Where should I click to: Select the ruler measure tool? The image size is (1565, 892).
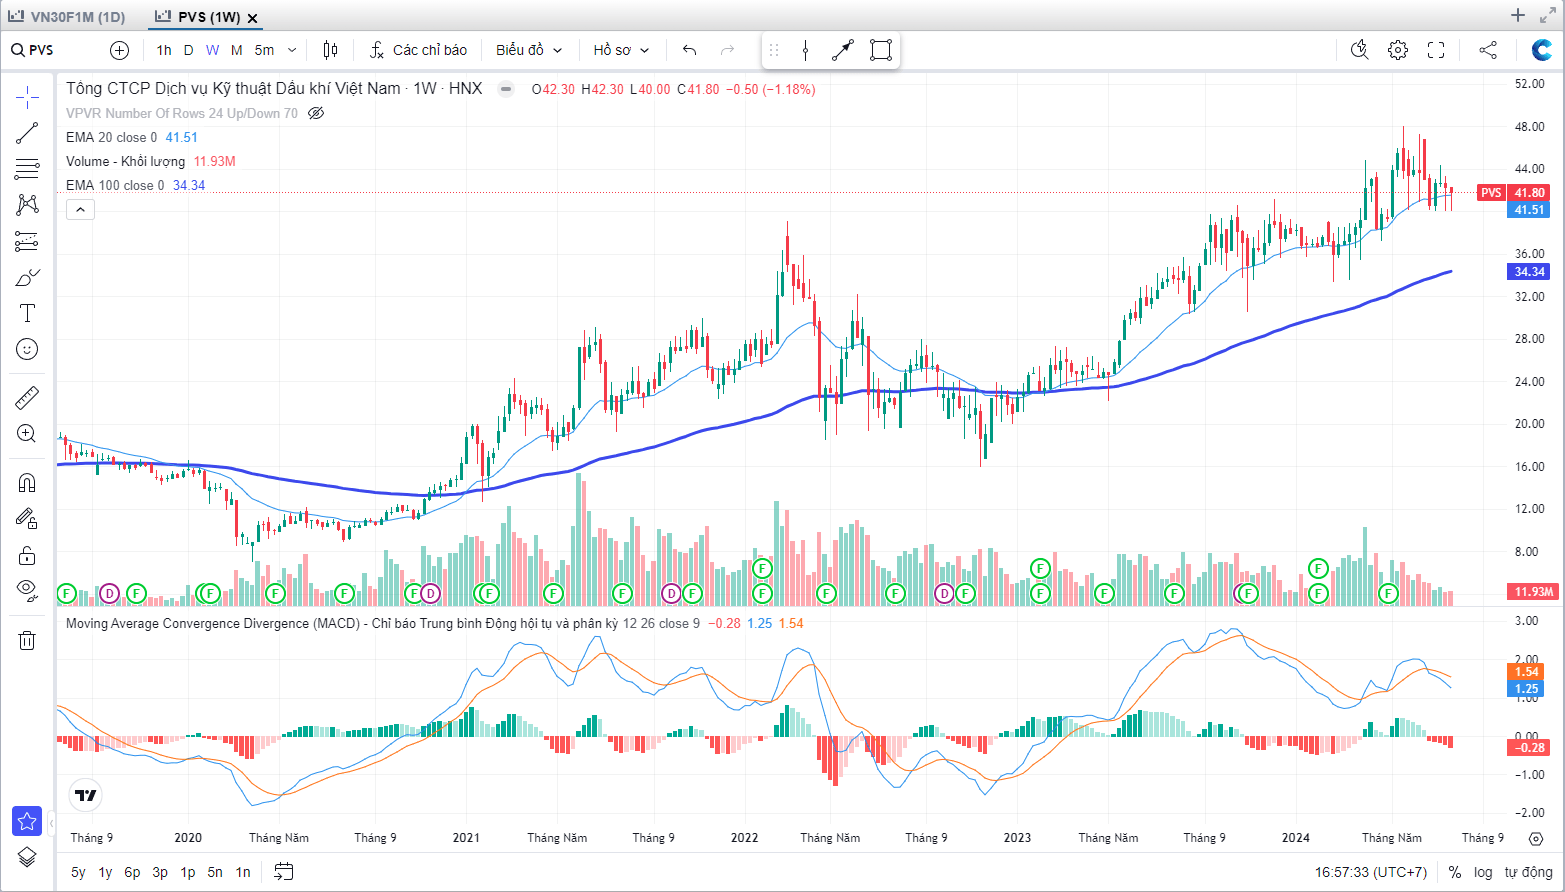tap(27, 398)
